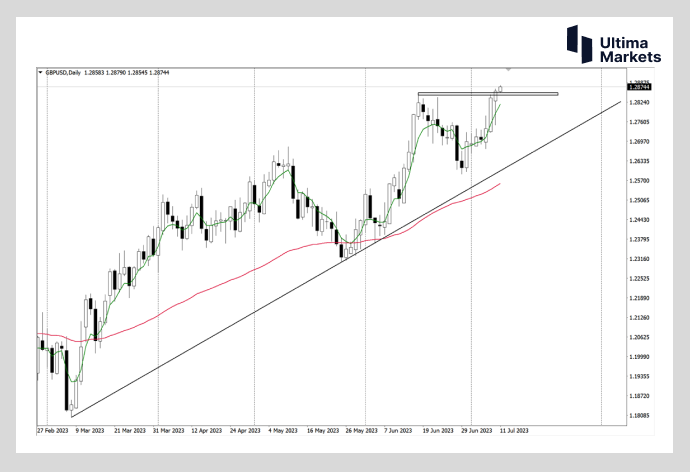Click the 16 May 2023 date label
Viewport: 690px width, 472px height.
click(x=323, y=431)
